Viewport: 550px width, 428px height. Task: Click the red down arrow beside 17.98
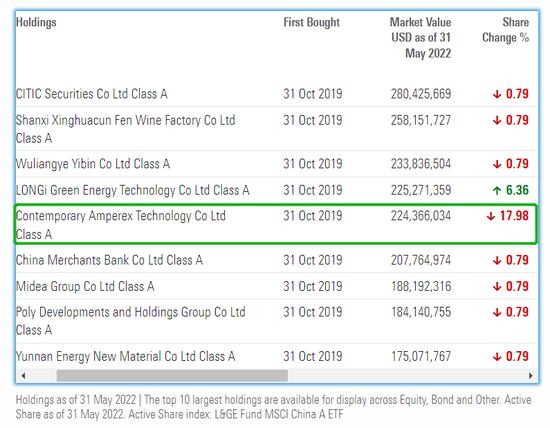(x=490, y=216)
